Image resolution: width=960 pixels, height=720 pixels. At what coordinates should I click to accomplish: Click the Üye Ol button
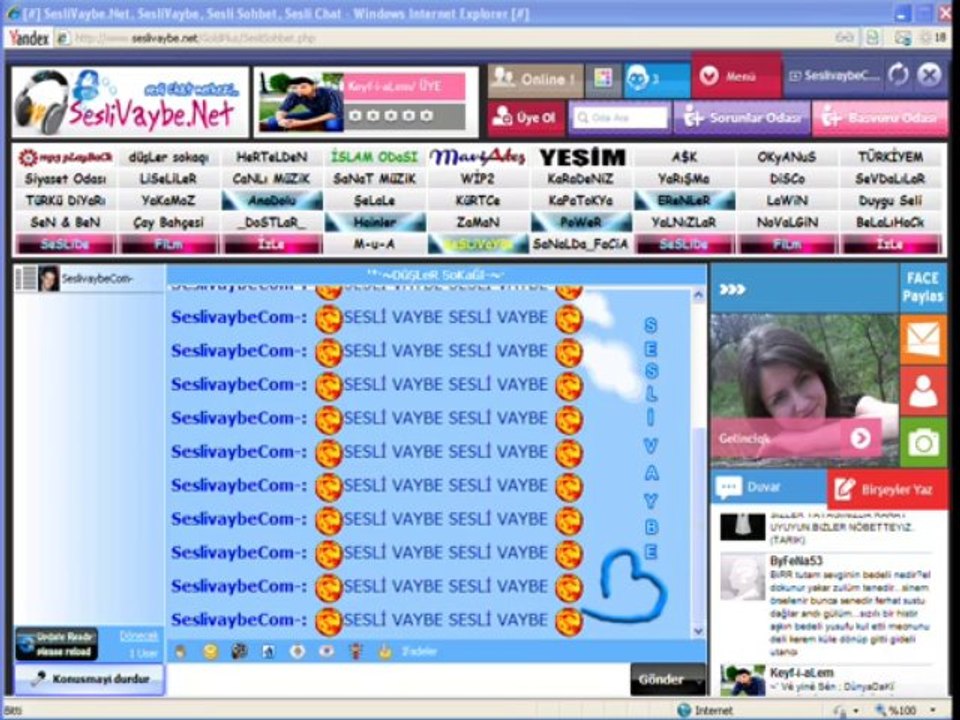pos(526,118)
